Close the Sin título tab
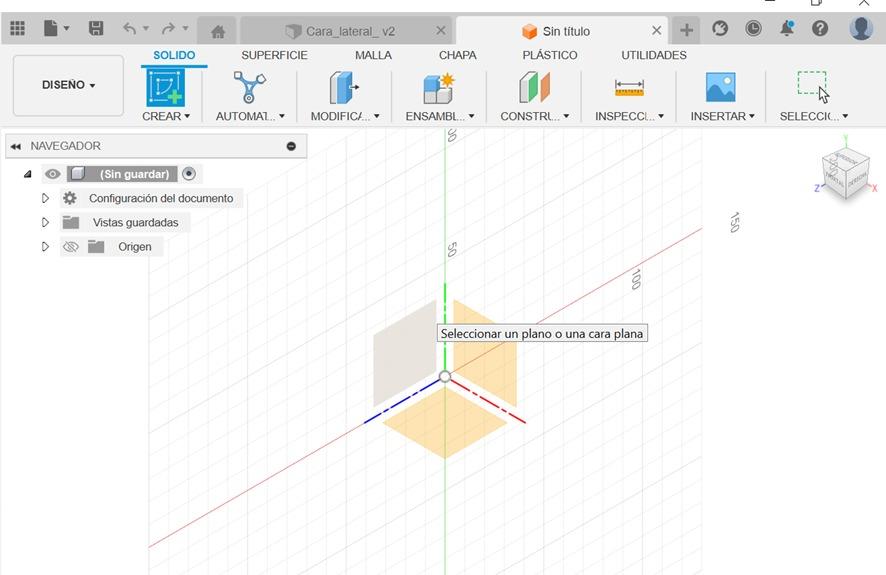This screenshot has width=886, height=575. pos(657,31)
